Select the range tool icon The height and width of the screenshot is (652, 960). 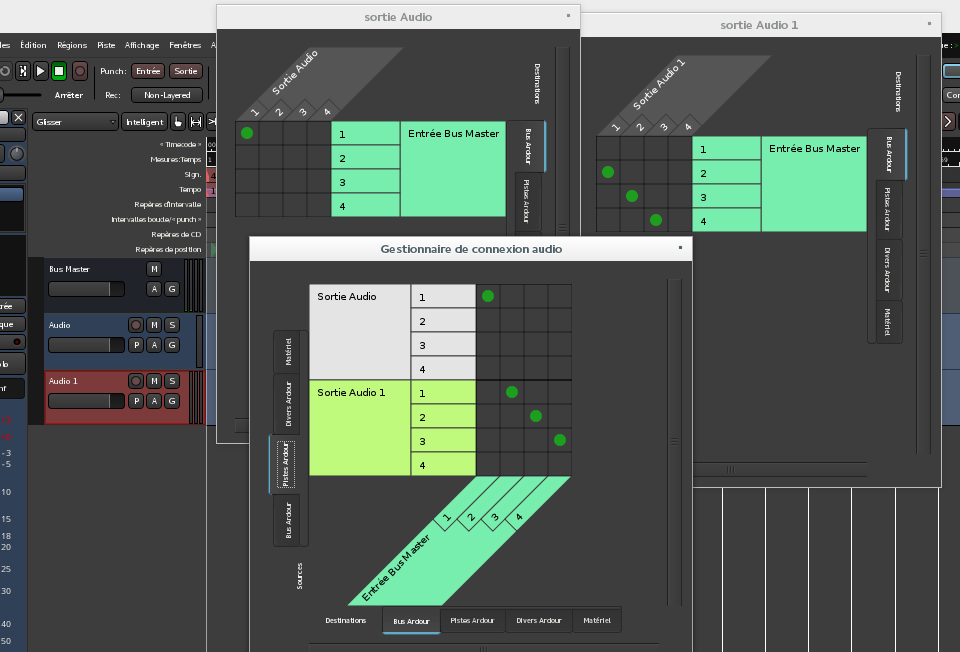[196, 122]
